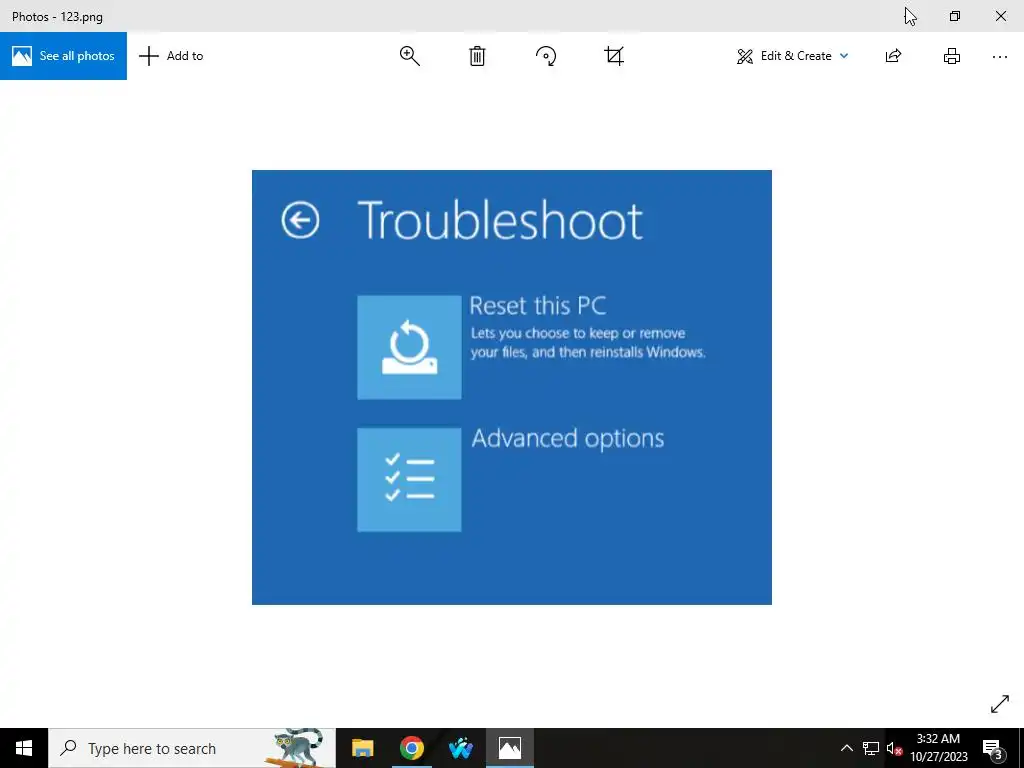Image resolution: width=1024 pixels, height=768 pixels.
Task: Click the Type here to search box
Action: [x=192, y=748]
